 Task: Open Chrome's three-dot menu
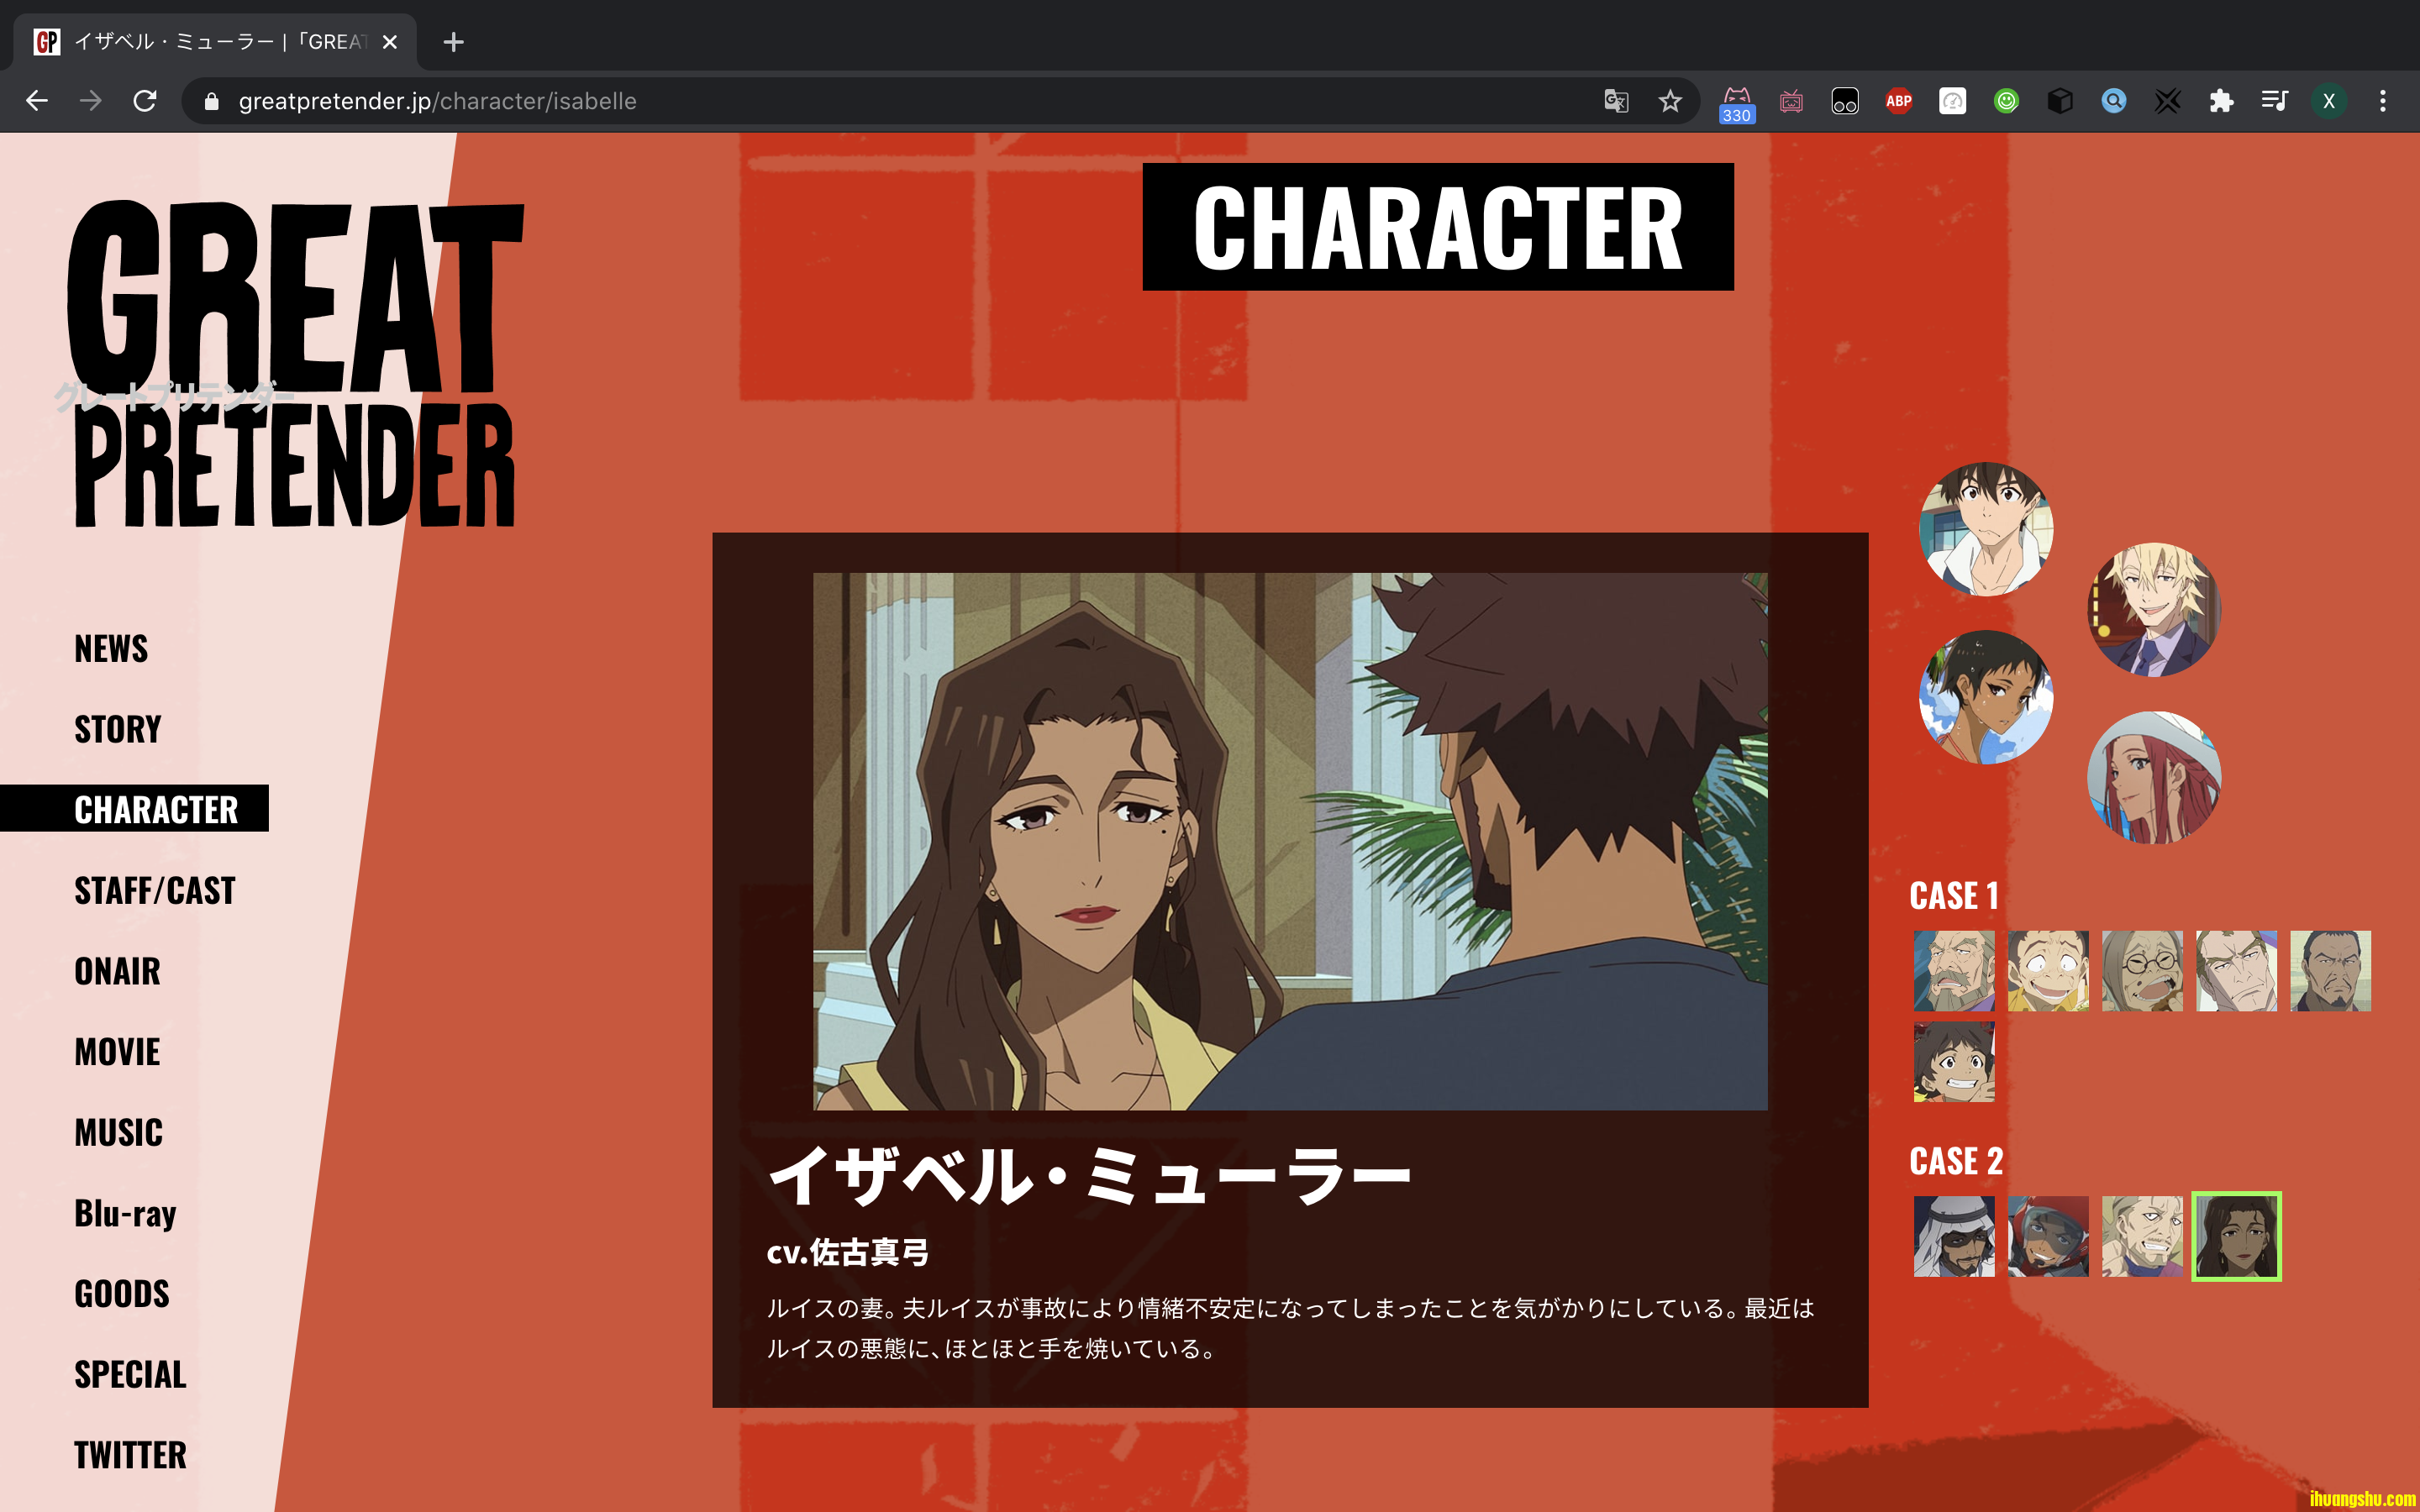tap(2383, 101)
